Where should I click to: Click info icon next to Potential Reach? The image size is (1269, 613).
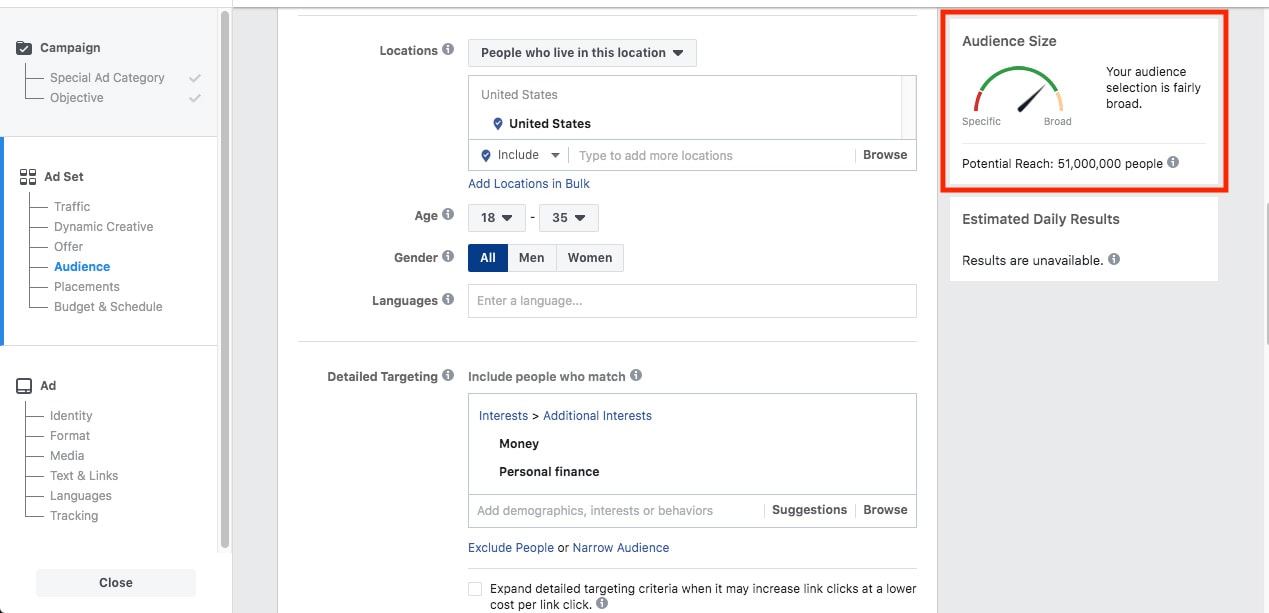(1173, 162)
